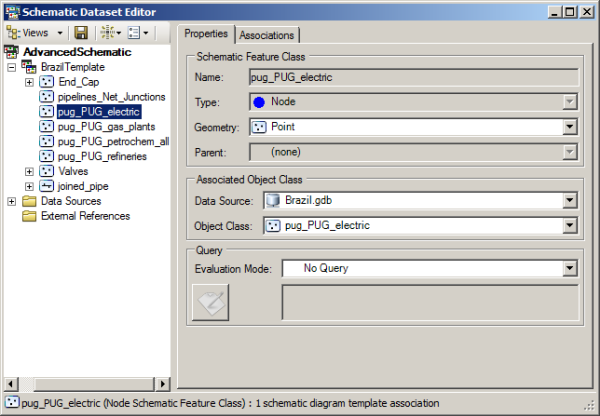Select pug_PUG_gas_plants tree item
Image resolution: width=600 pixels, height=416 pixels.
click(106, 126)
